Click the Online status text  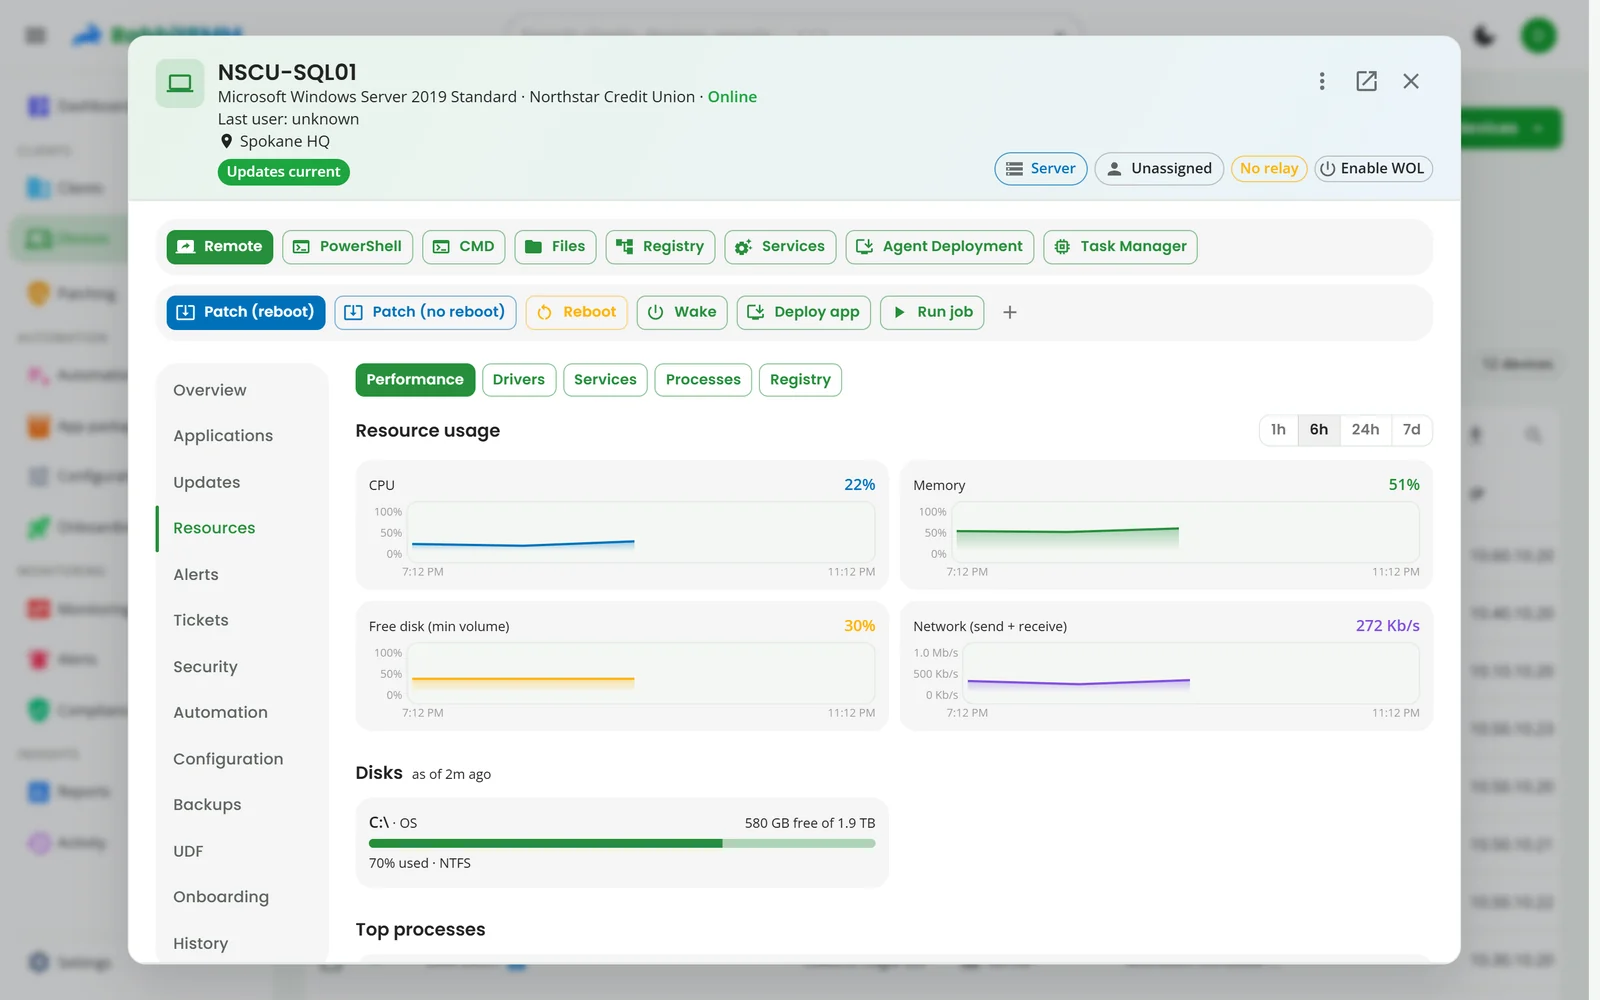[732, 97]
